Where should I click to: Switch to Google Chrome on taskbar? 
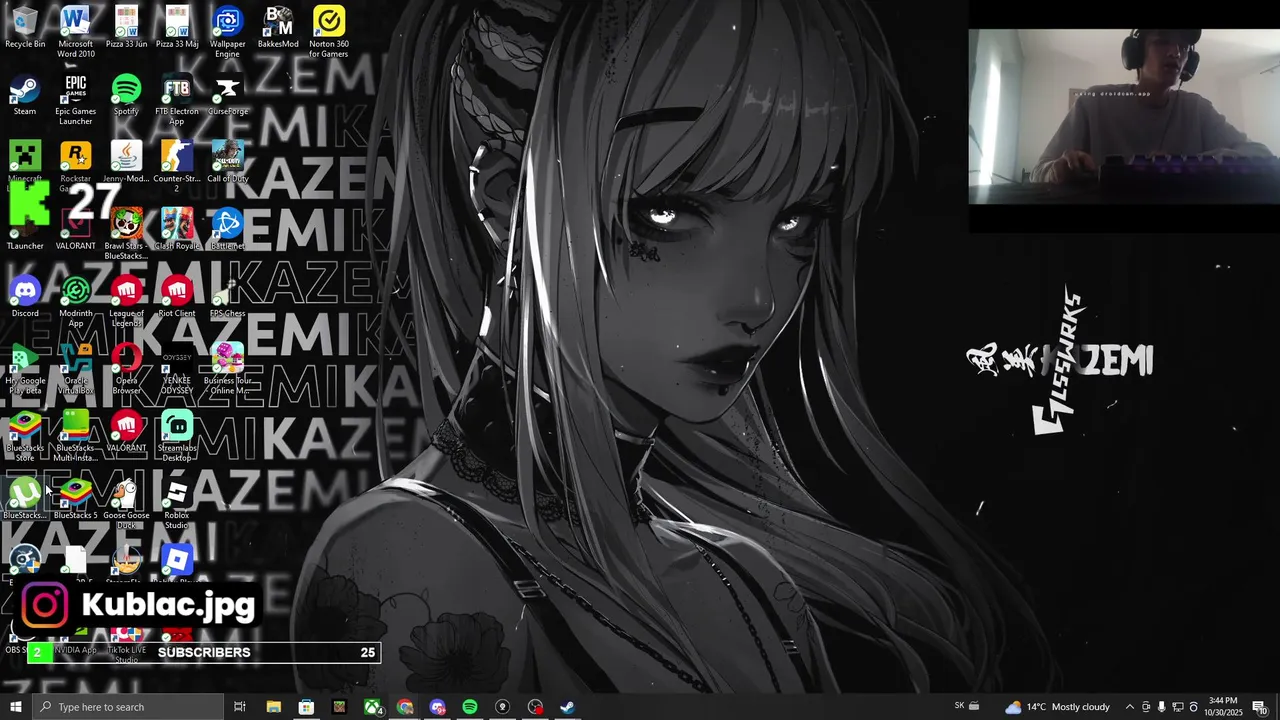pos(405,707)
